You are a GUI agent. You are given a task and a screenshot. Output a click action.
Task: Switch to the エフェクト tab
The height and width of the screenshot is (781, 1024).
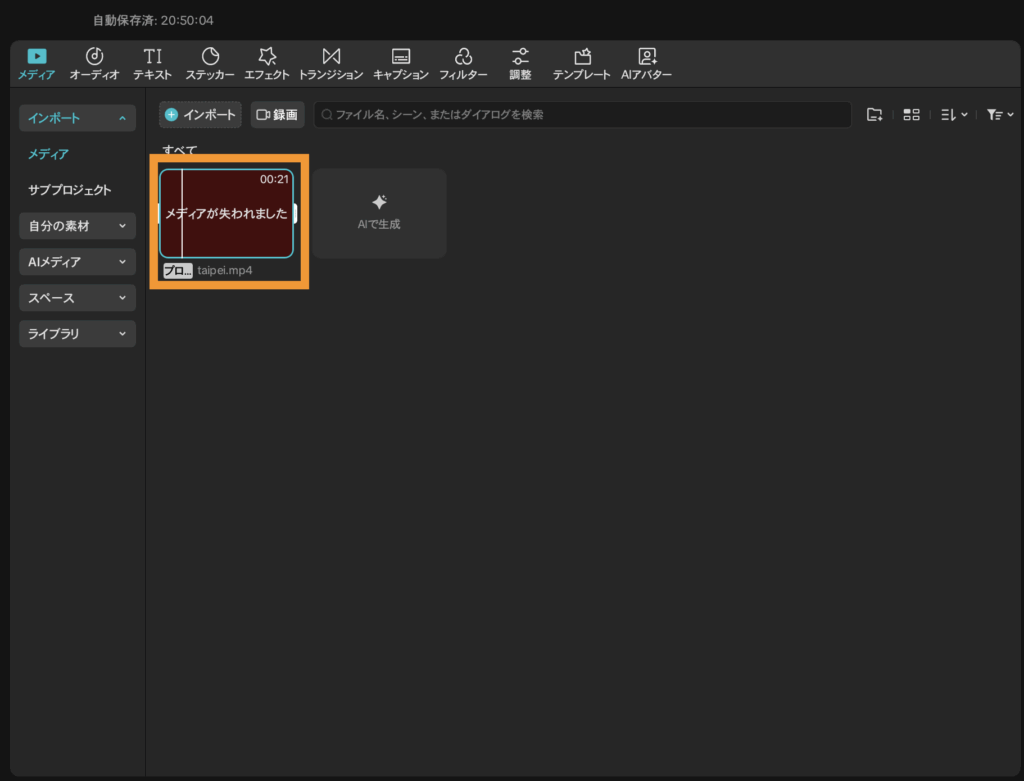click(266, 64)
